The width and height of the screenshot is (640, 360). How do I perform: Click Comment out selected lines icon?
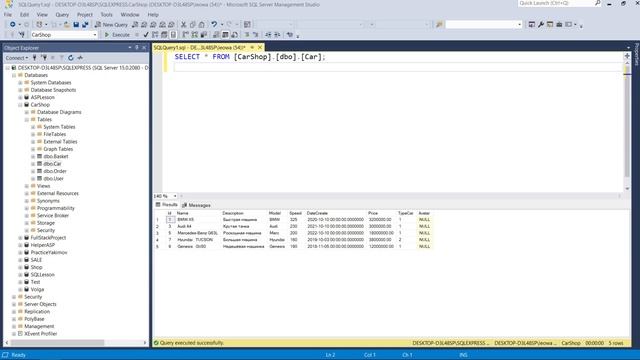pos(247,35)
